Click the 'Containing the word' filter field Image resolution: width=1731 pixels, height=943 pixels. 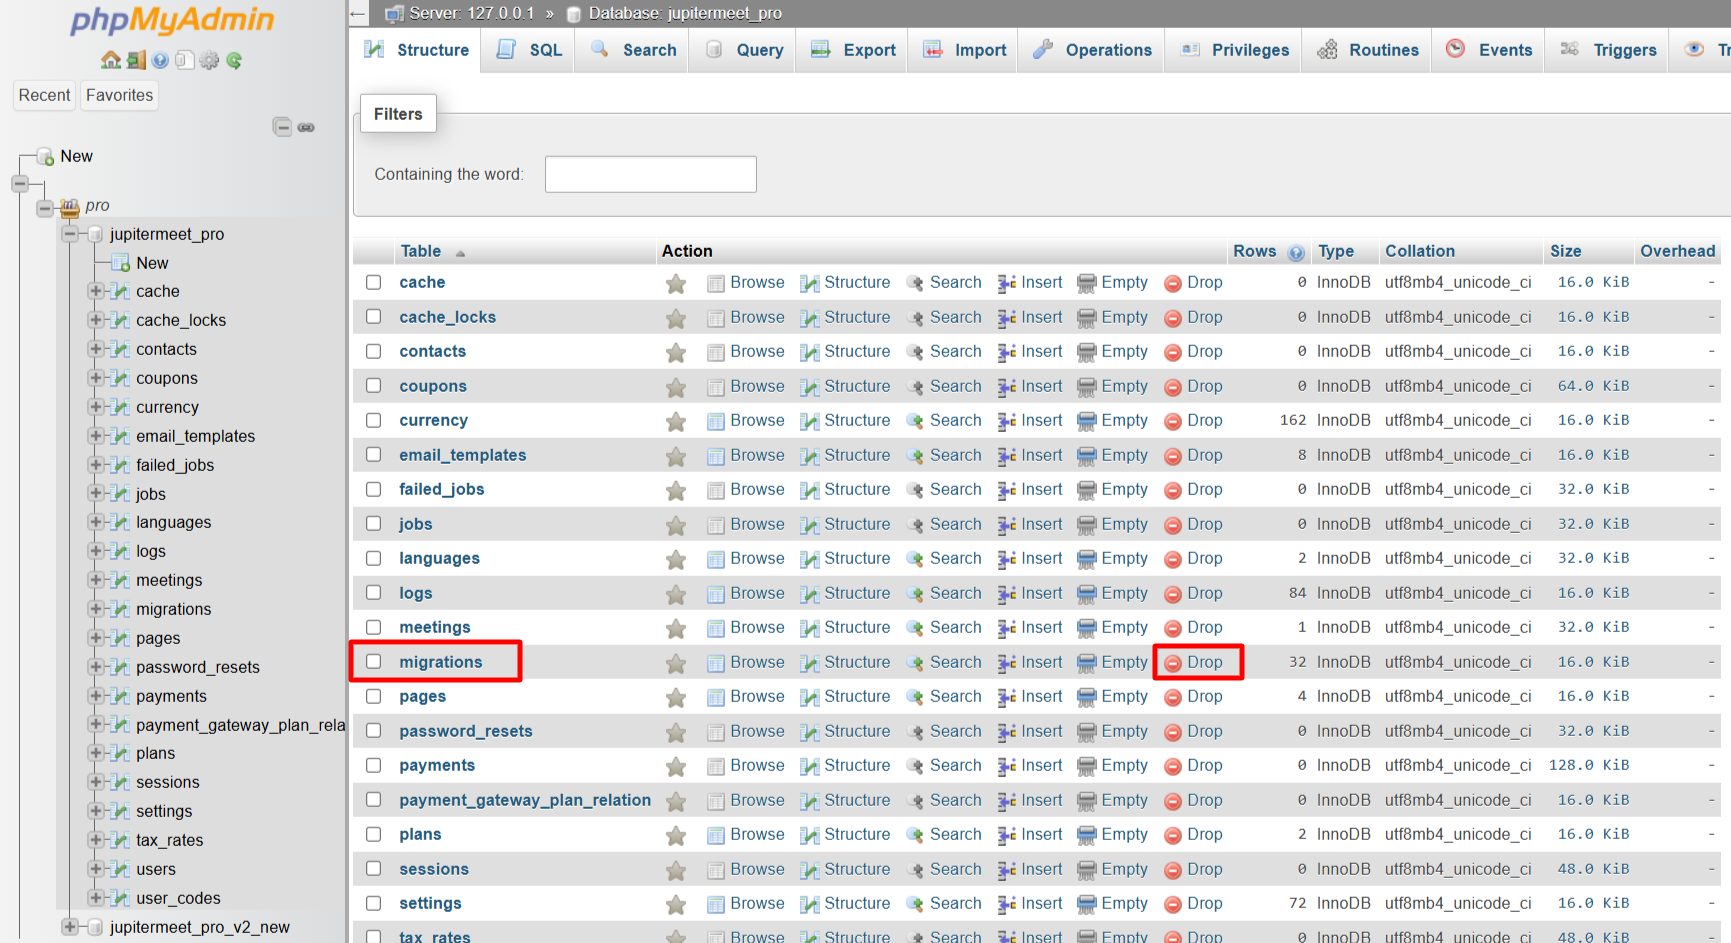(650, 174)
